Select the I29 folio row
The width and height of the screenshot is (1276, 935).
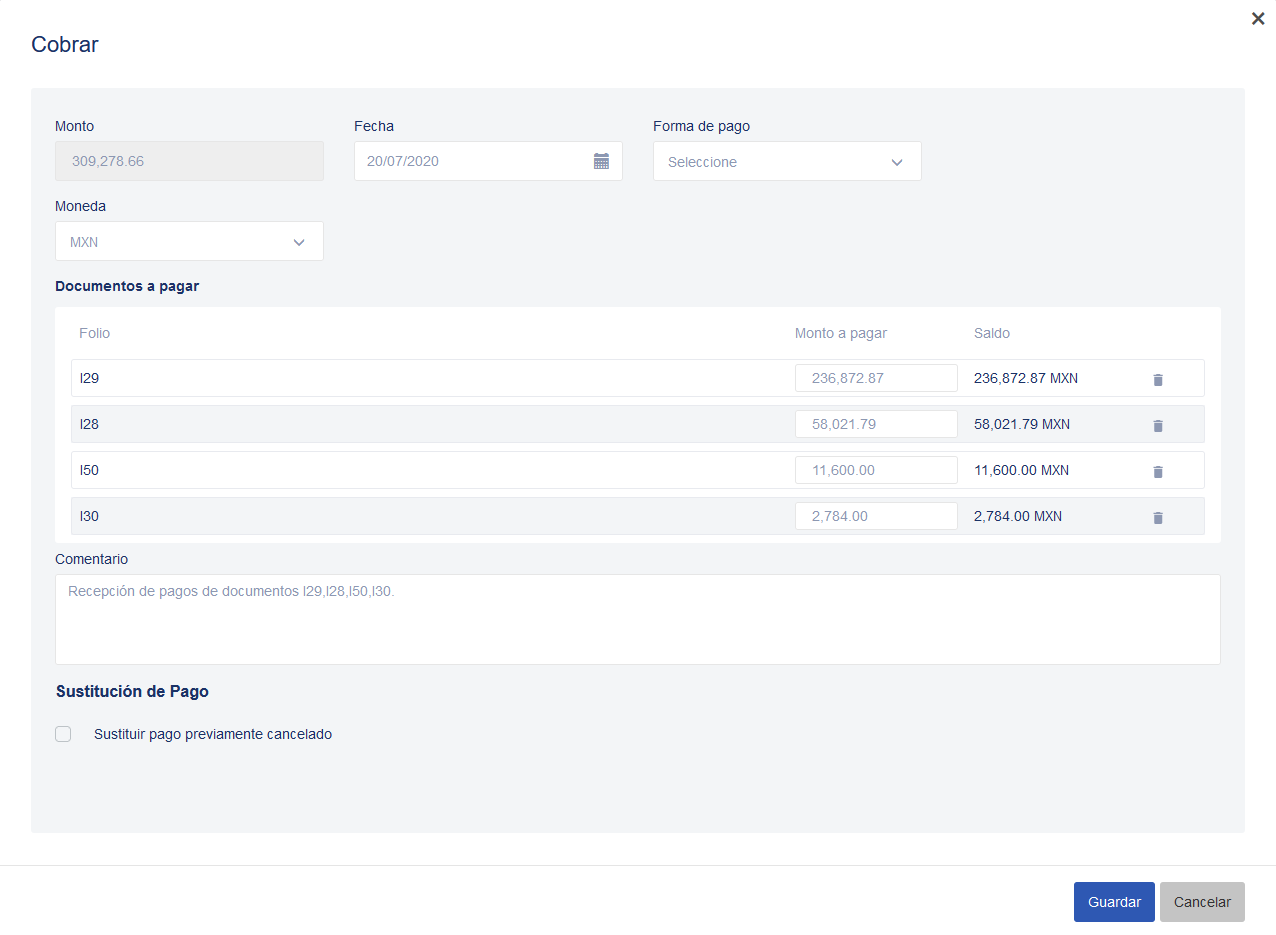[400, 378]
